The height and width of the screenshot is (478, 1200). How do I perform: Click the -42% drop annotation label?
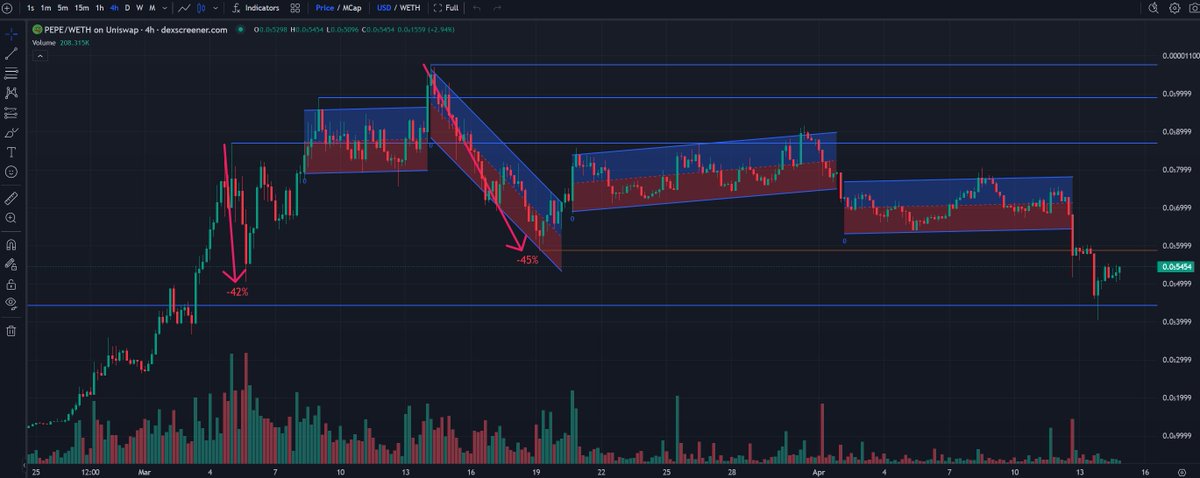click(x=237, y=292)
